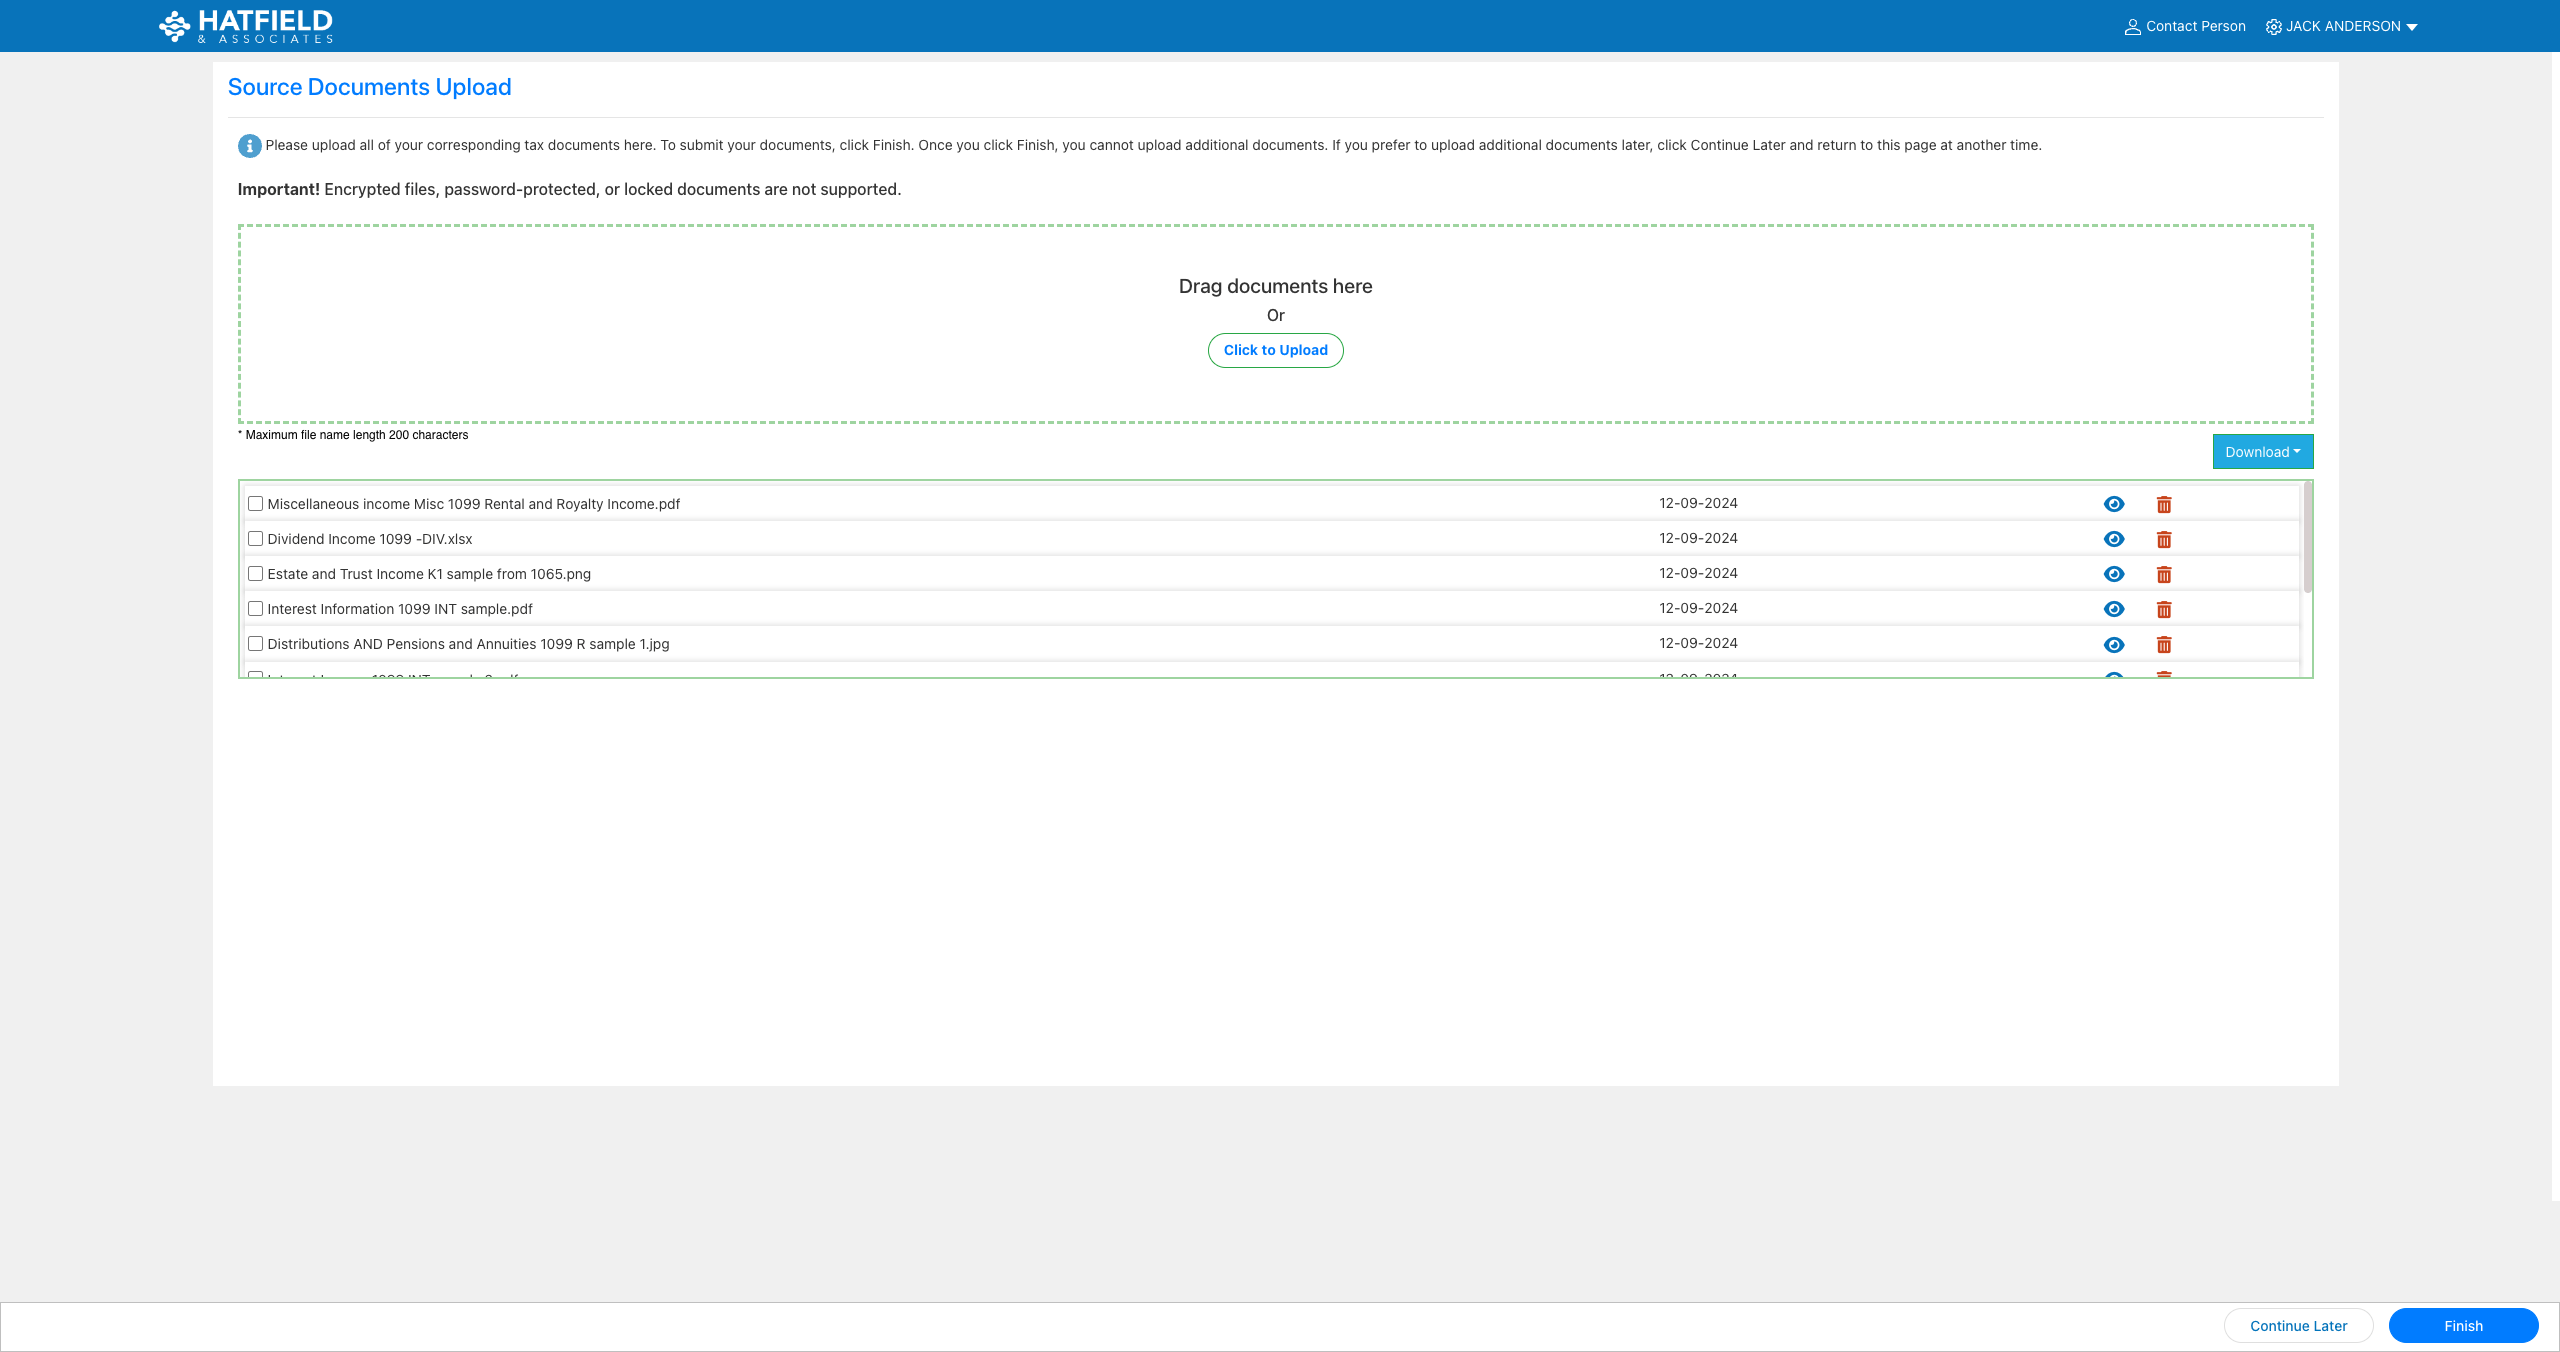Preview Distributions AND Pensions 1099 R sample

[x=2114, y=644]
